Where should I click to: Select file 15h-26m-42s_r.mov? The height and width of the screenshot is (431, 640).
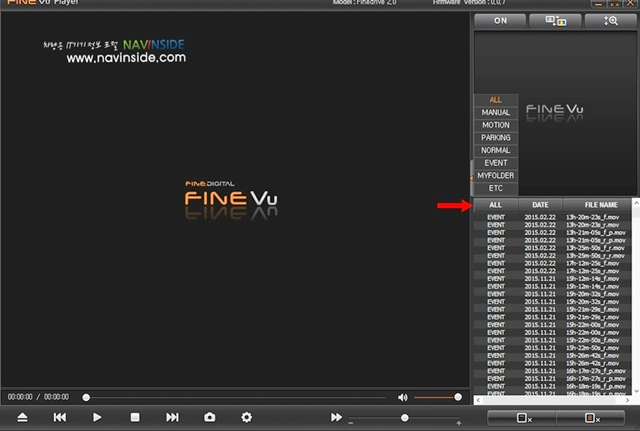click(x=553, y=363)
